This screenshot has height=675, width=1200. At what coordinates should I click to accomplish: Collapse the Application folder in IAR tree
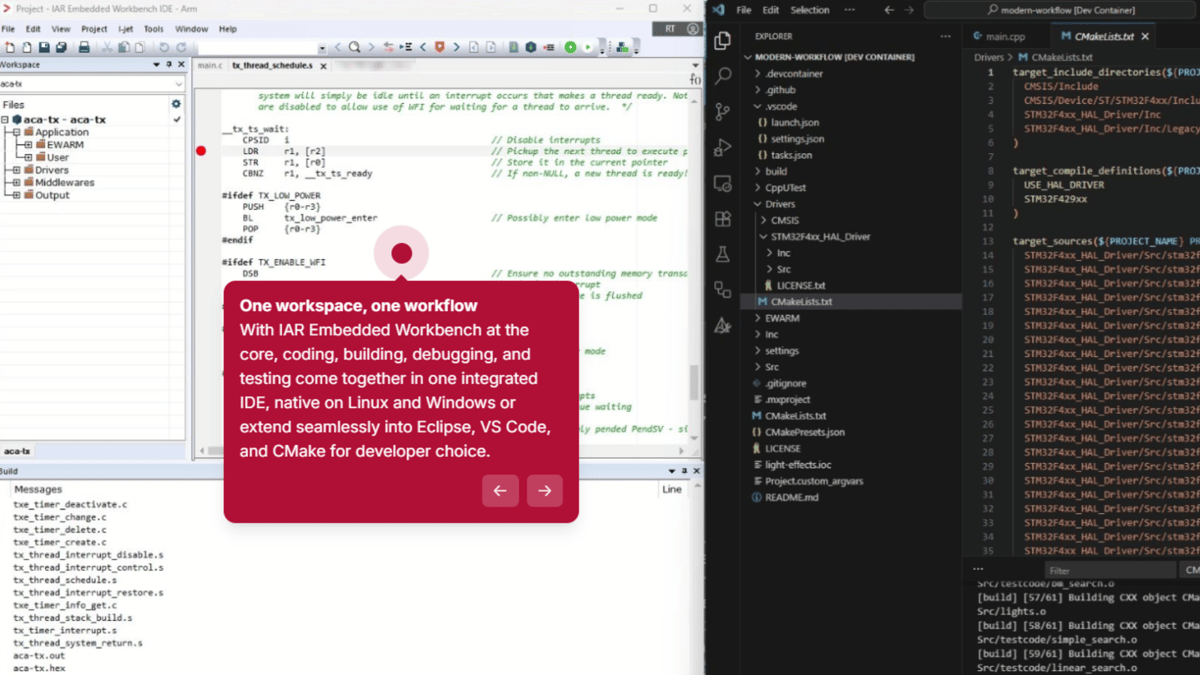tap(16, 132)
